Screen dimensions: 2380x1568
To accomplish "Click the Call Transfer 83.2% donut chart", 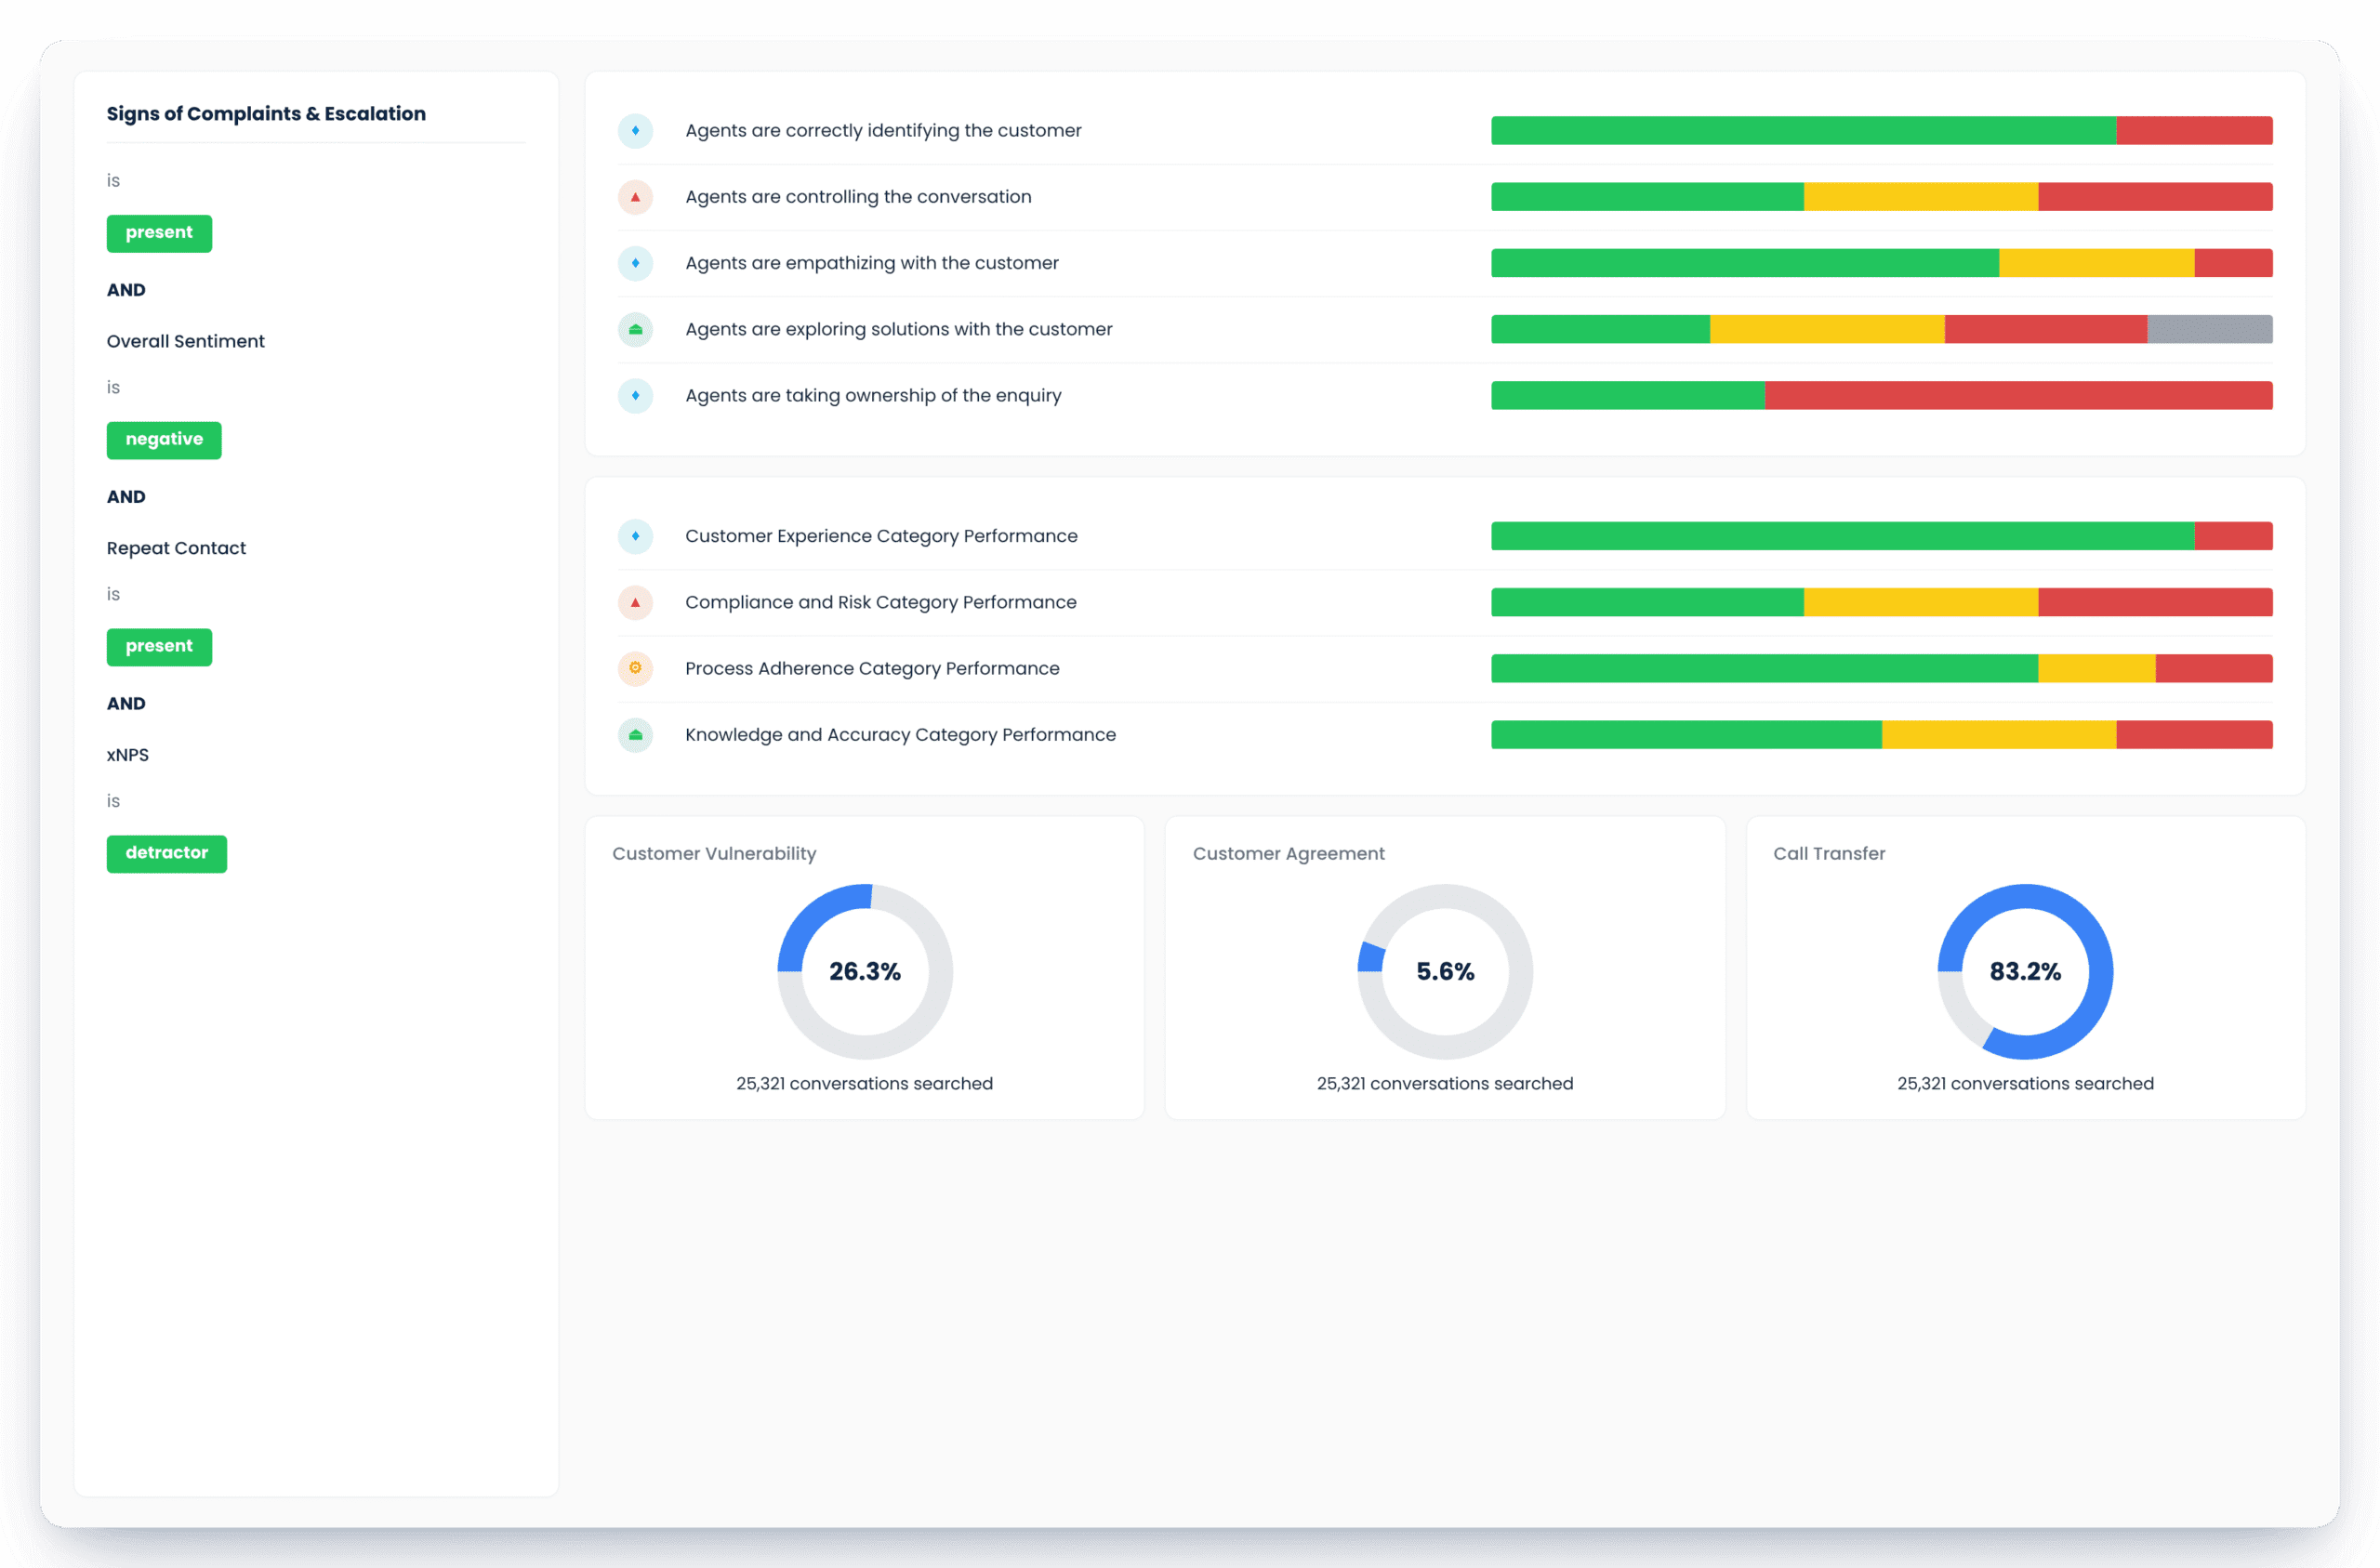I will point(2025,972).
